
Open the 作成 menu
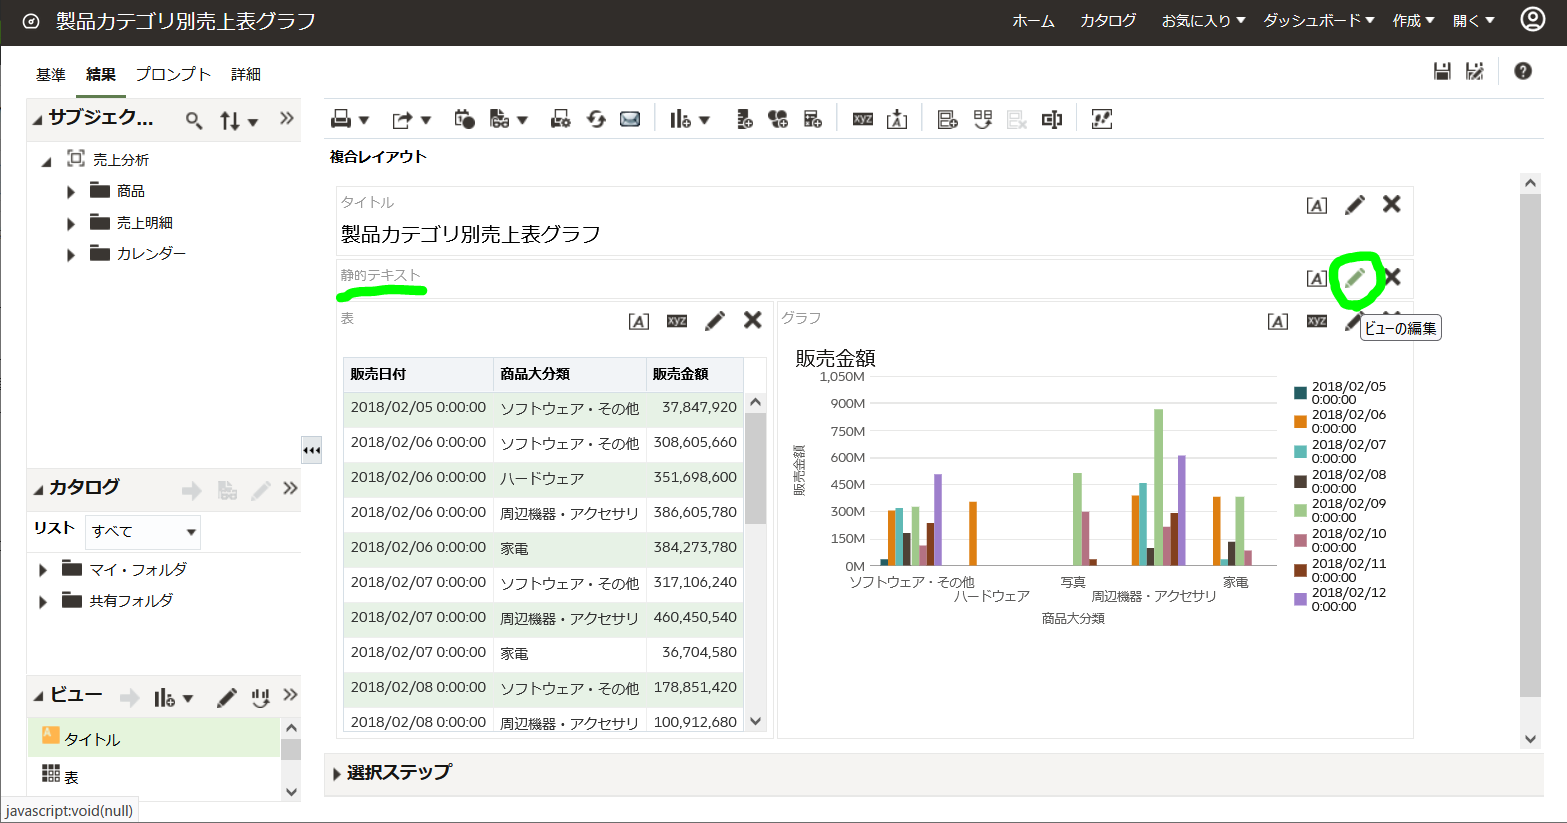(1413, 20)
